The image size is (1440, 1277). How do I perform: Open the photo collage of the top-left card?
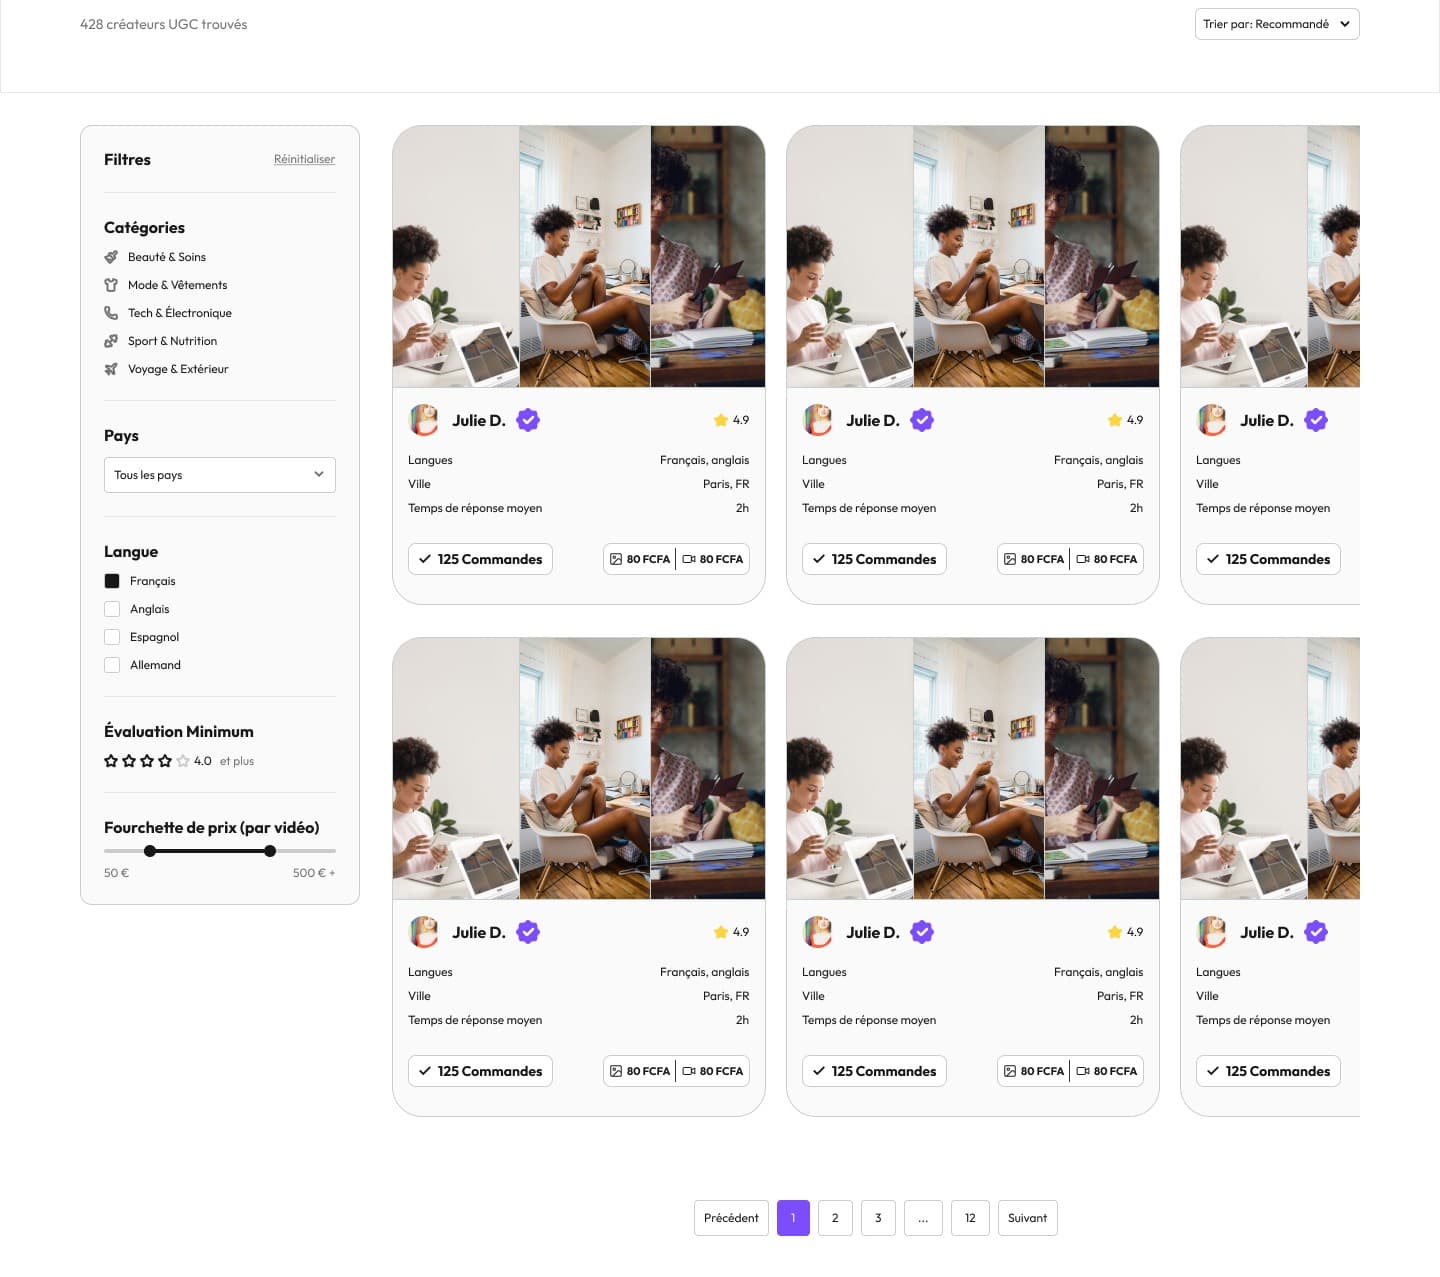click(x=579, y=256)
